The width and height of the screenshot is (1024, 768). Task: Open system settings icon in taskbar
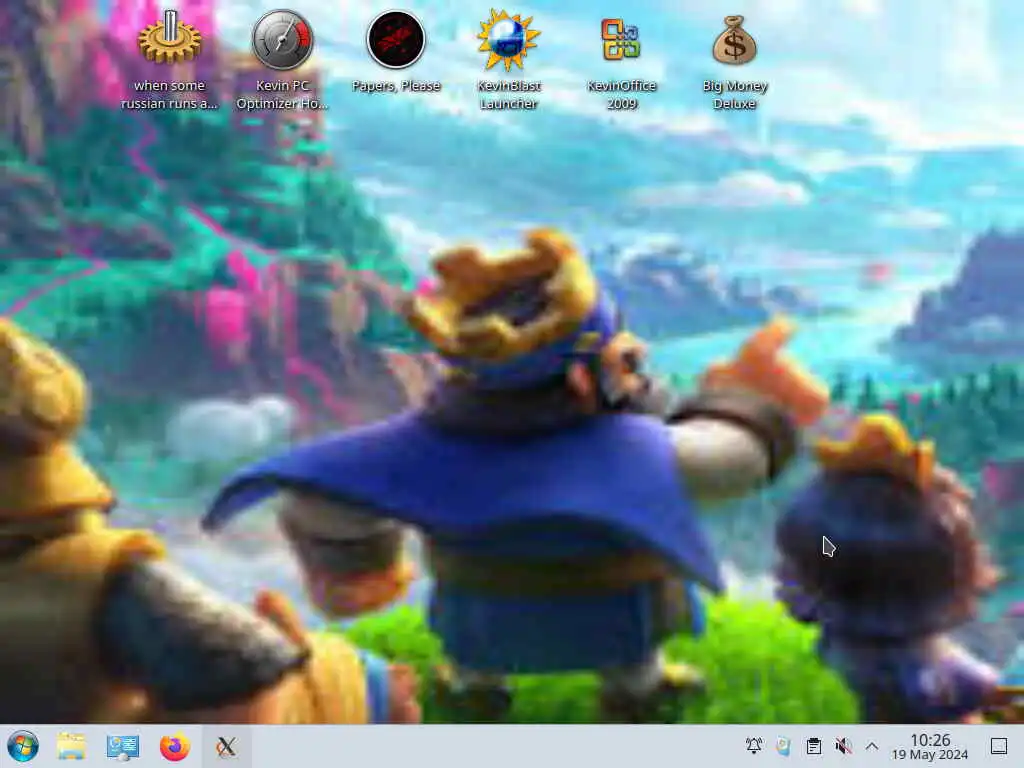pyautogui.click(x=123, y=746)
